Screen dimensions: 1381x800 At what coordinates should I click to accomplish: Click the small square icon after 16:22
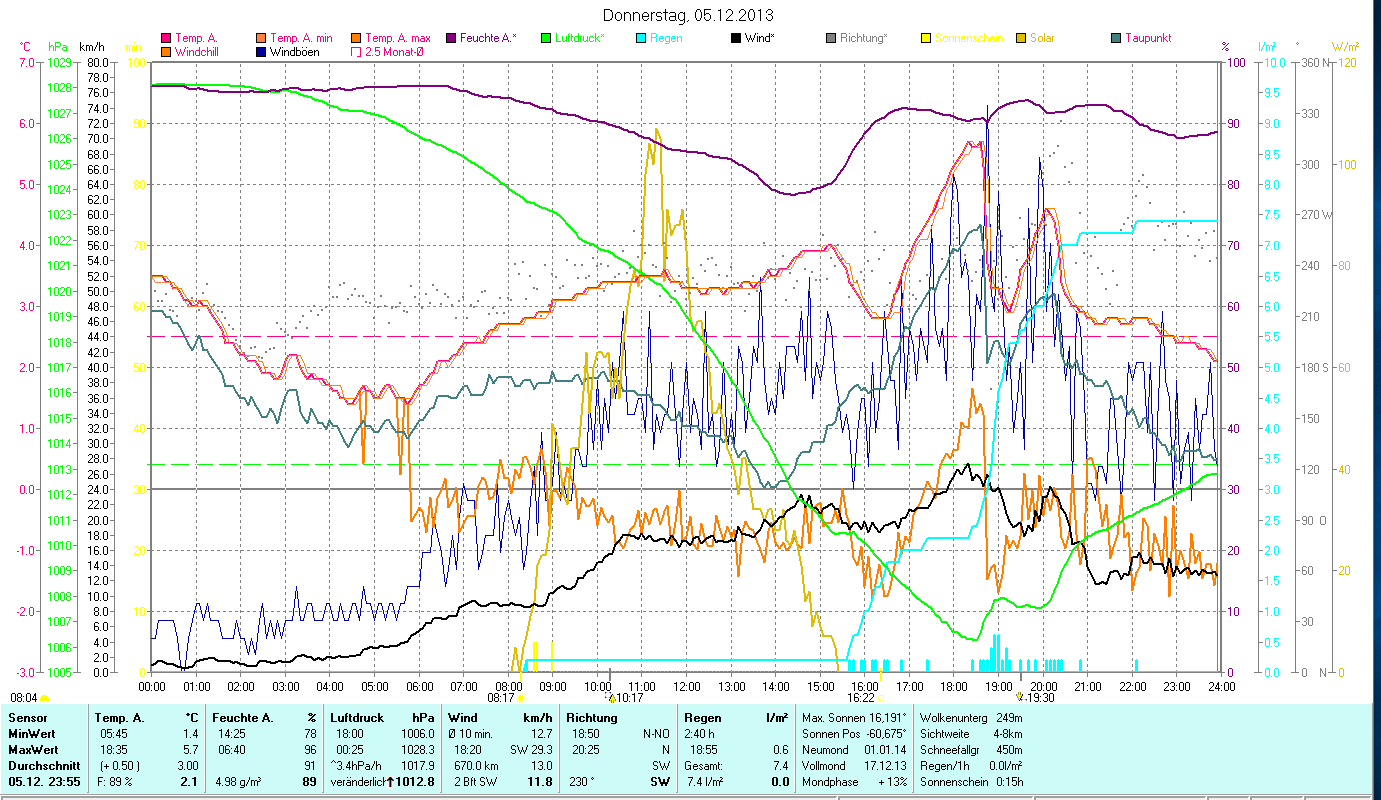point(881,698)
